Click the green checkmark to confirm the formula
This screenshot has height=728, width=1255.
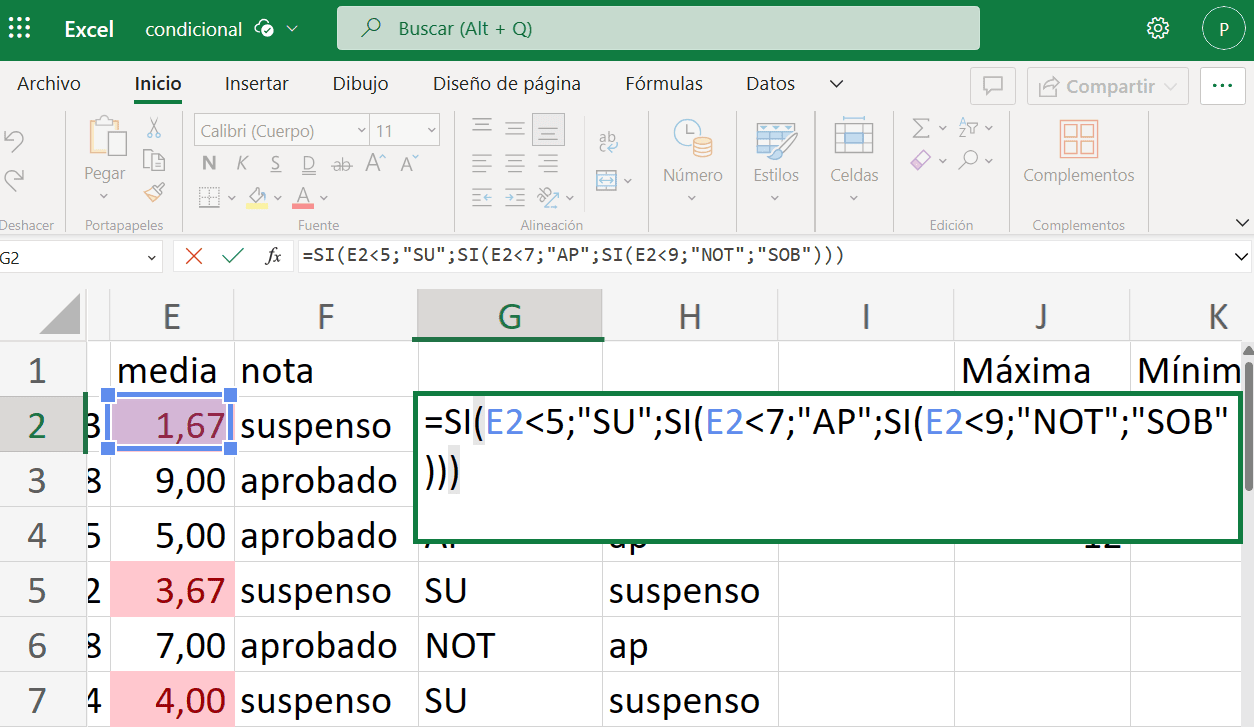pos(233,256)
